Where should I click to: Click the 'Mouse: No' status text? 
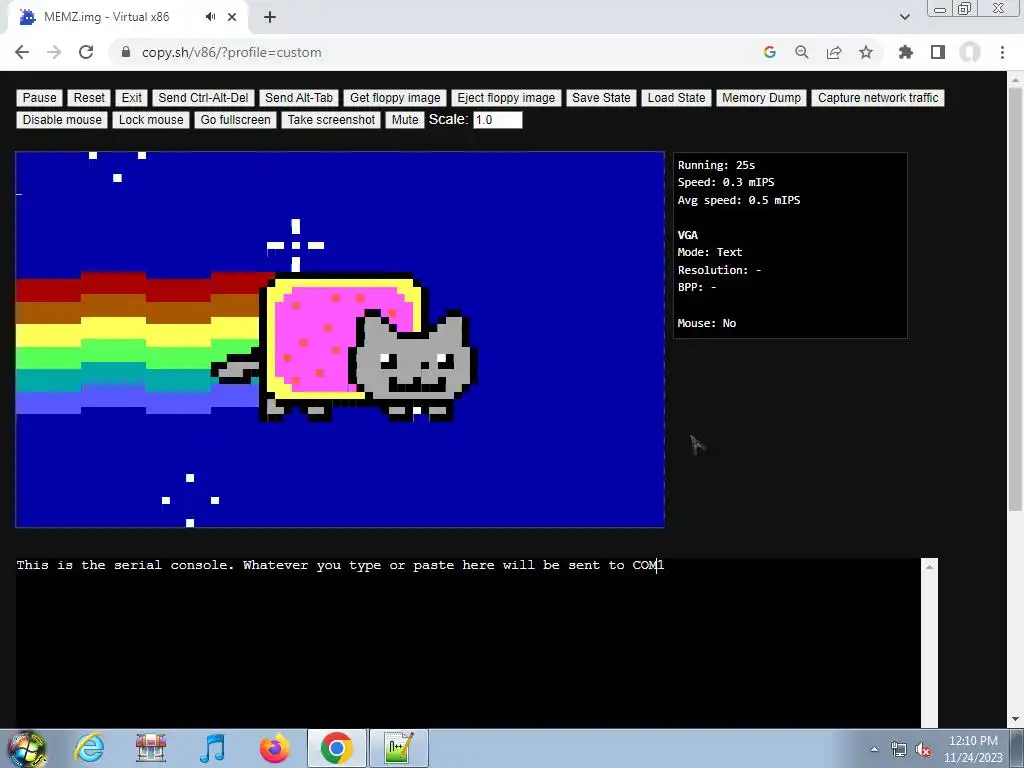[x=707, y=323]
